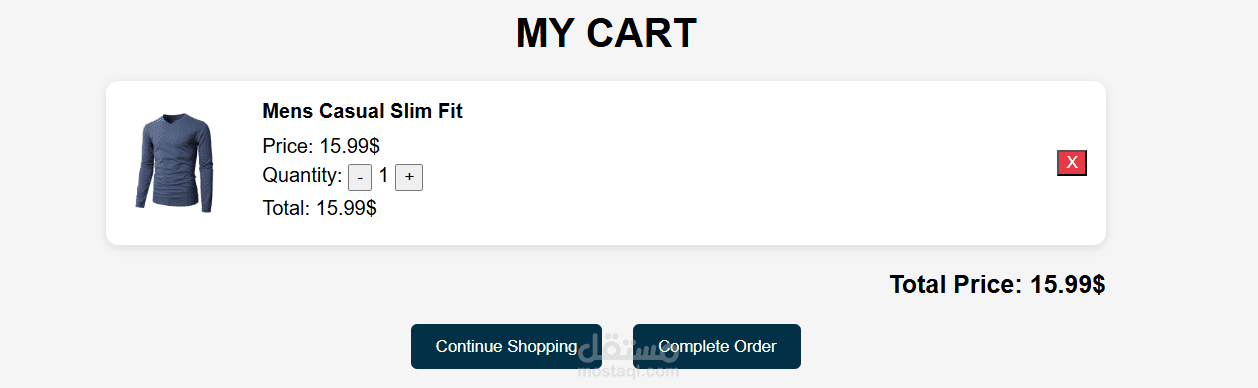Click the mostaql.com watermark text

629,372
